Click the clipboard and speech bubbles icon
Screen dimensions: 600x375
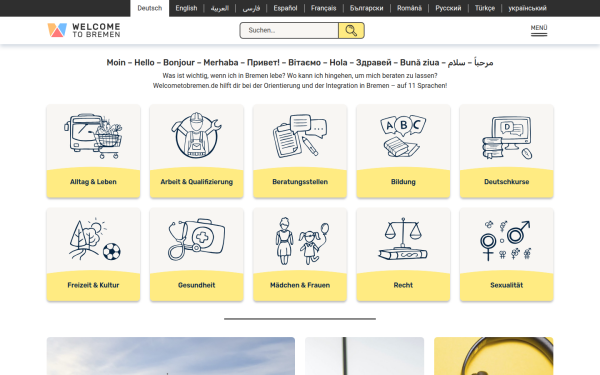coord(300,136)
